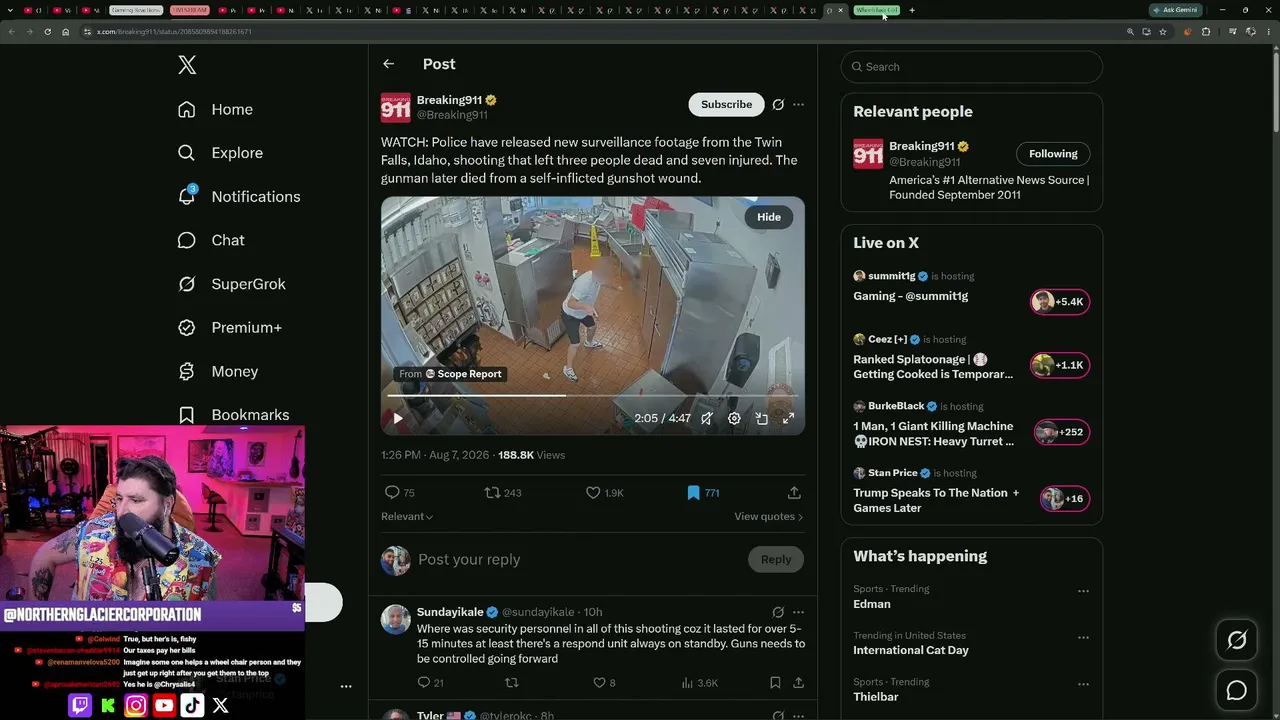Seek on the video progress bar
This screenshot has height=720, width=1280.
[x=593, y=396]
